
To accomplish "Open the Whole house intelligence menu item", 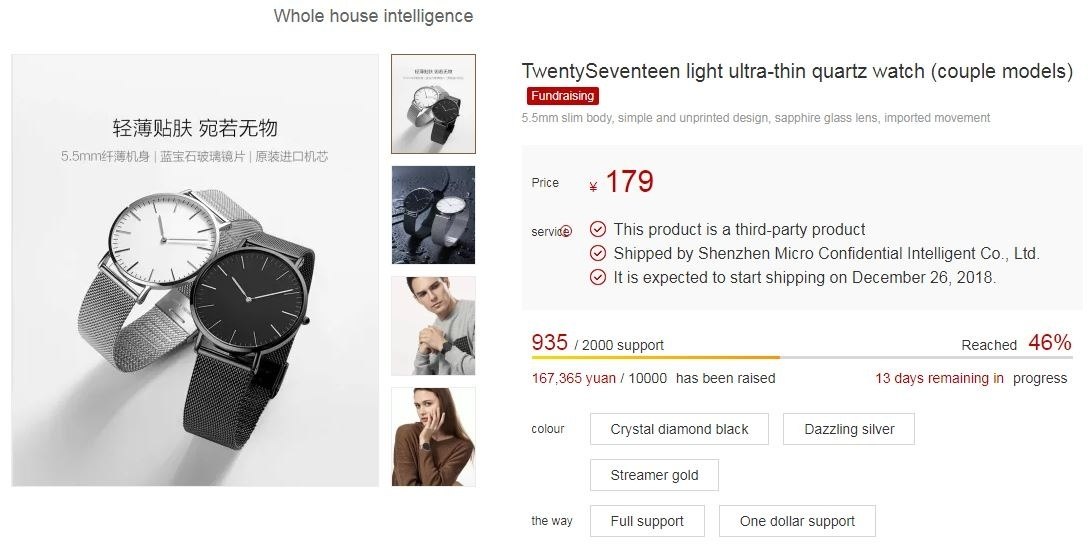I will coord(373,16).
